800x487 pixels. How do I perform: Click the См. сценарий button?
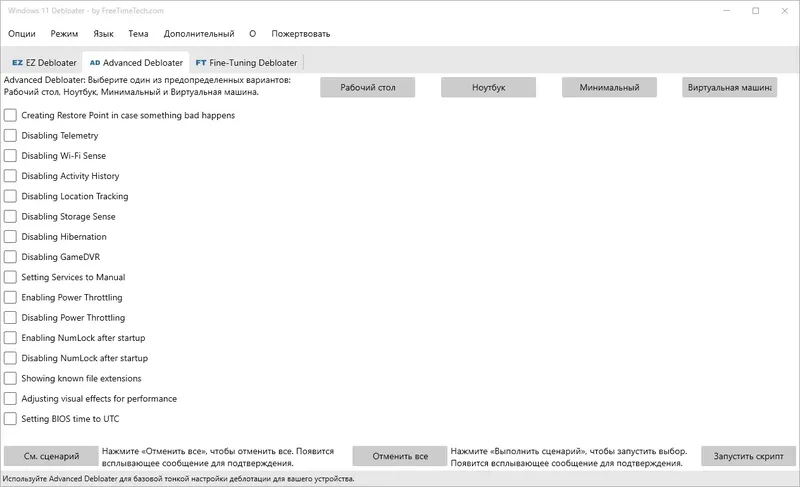(x=51, y=456)
